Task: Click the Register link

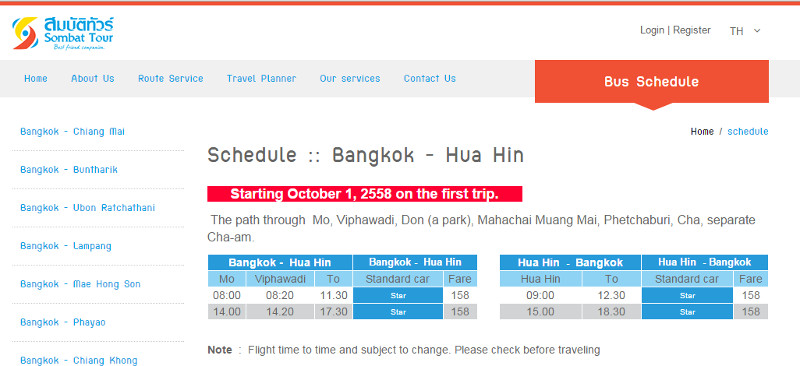Action: 692,30
